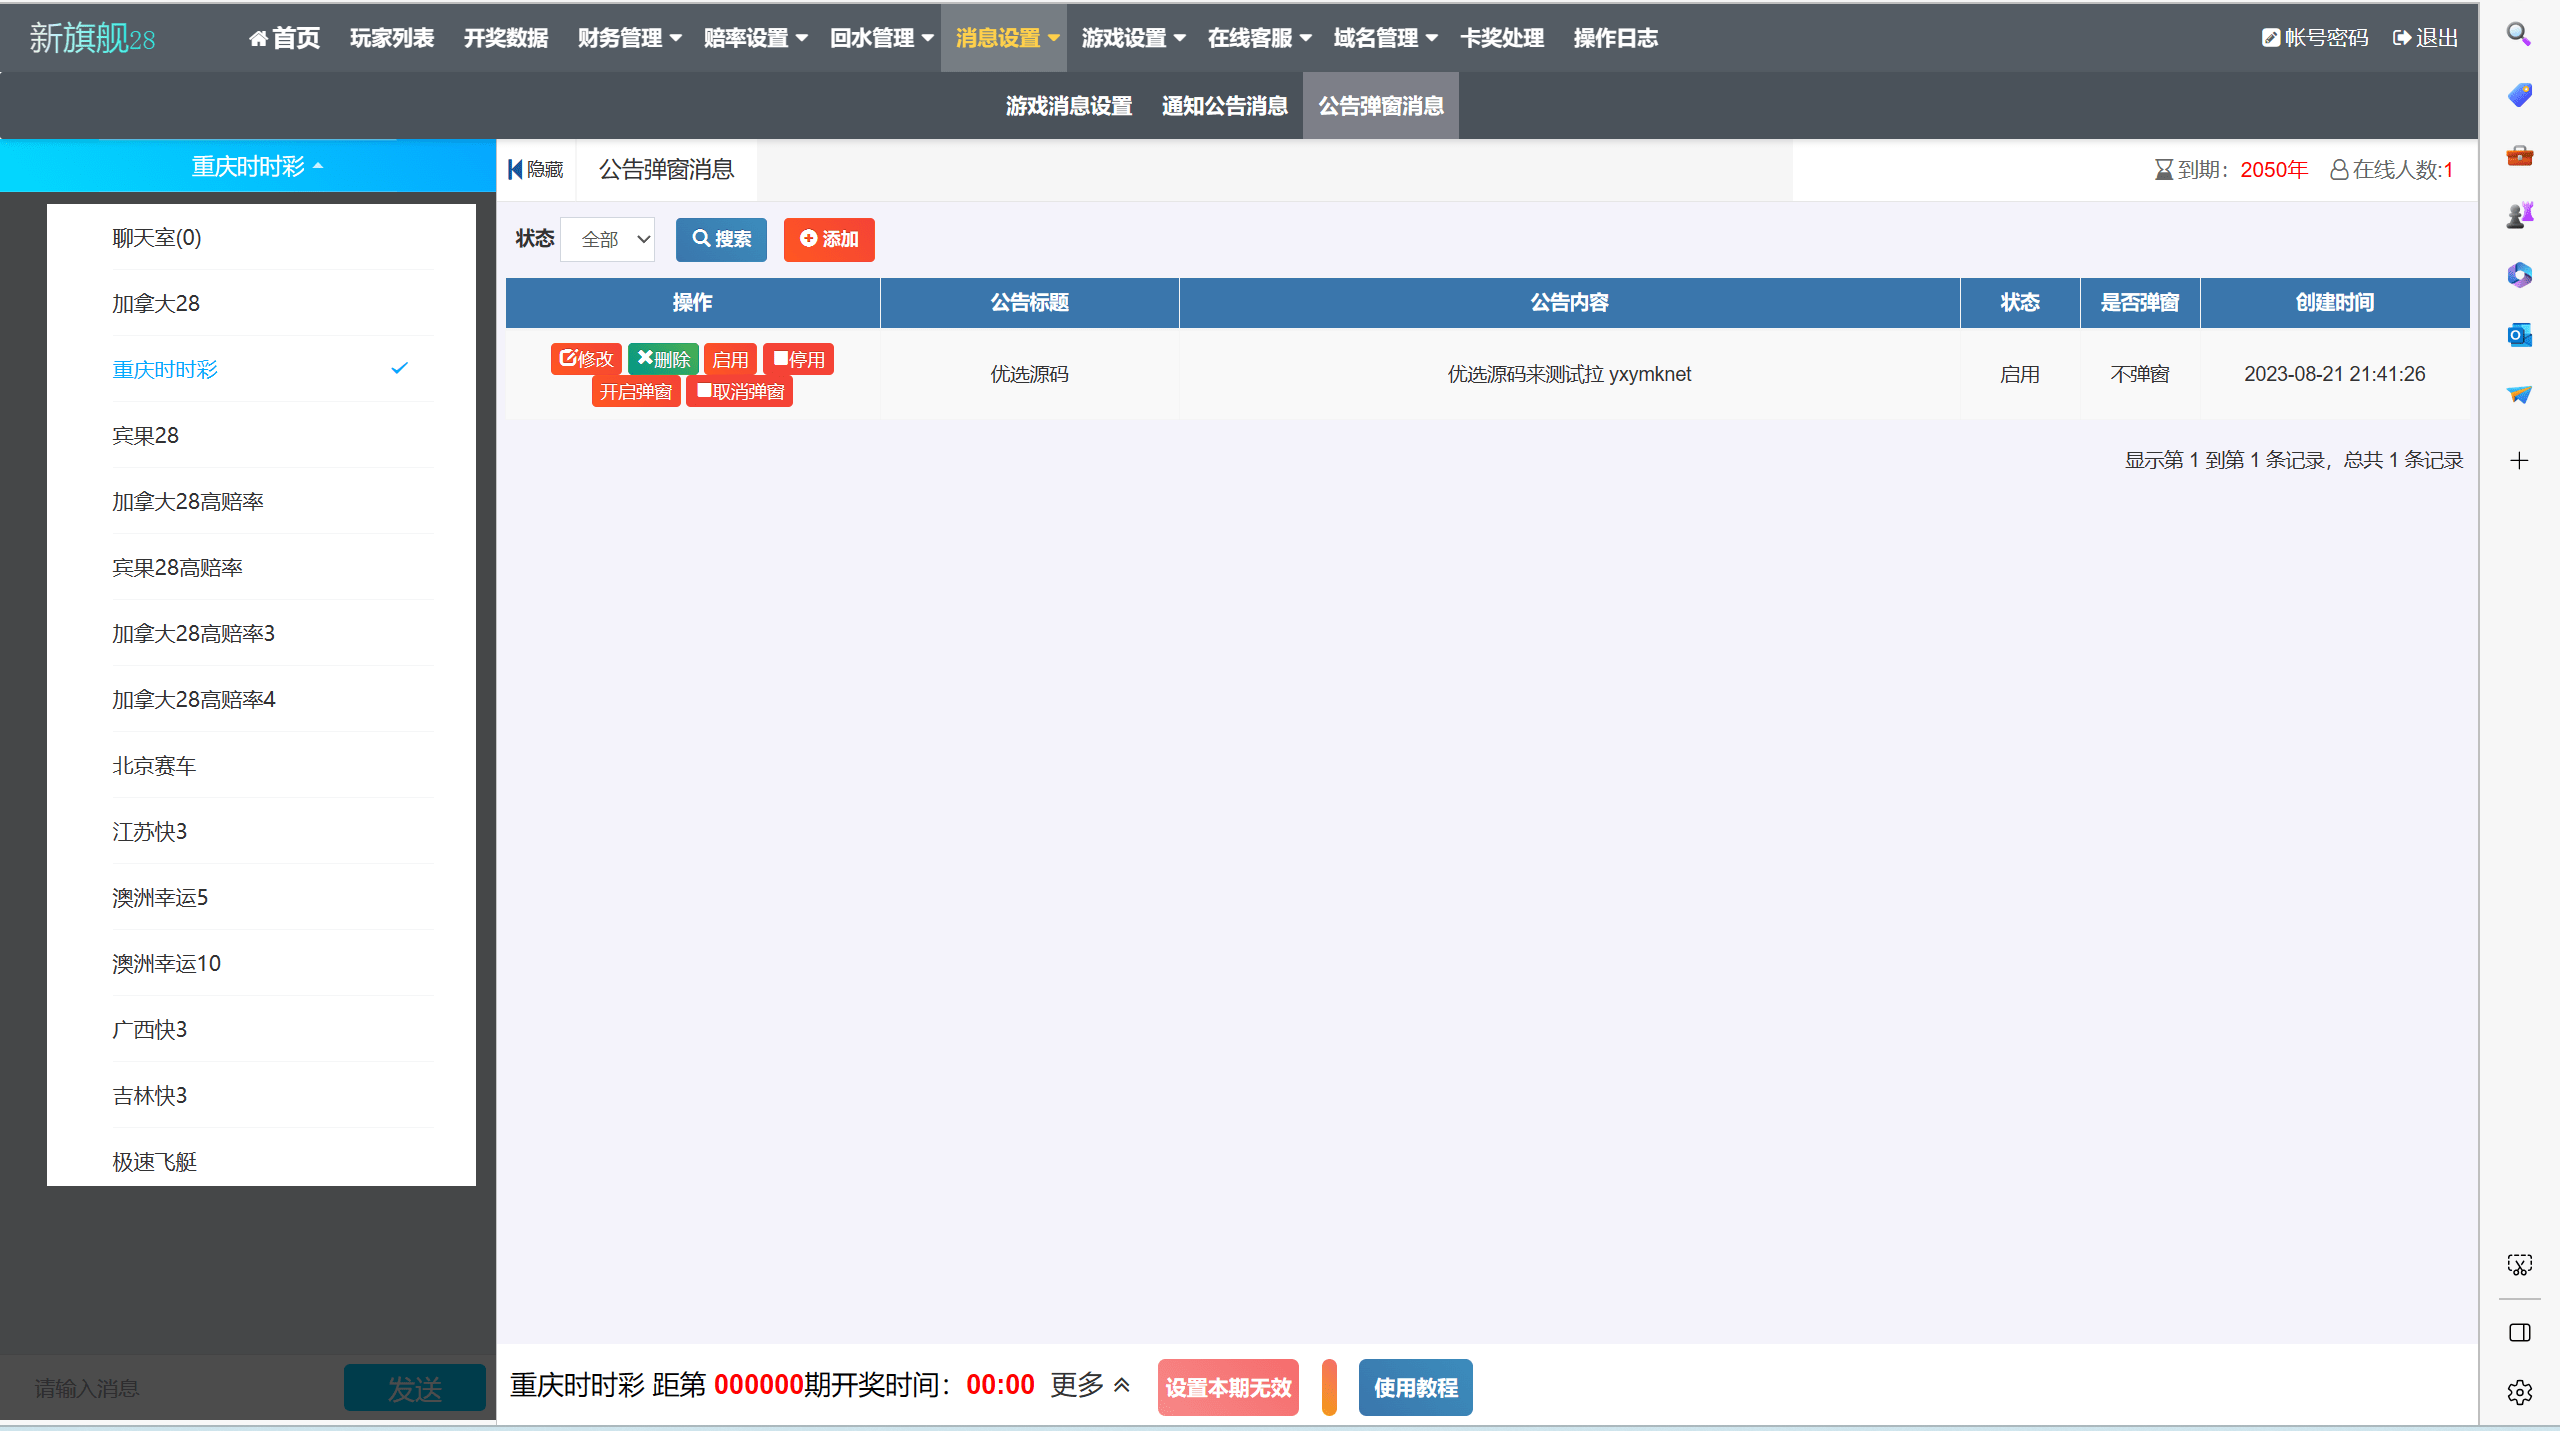Click 修改 for 优选源码 announcement
Viewport: 2560px width, 1431px height.
pos(586,359)
